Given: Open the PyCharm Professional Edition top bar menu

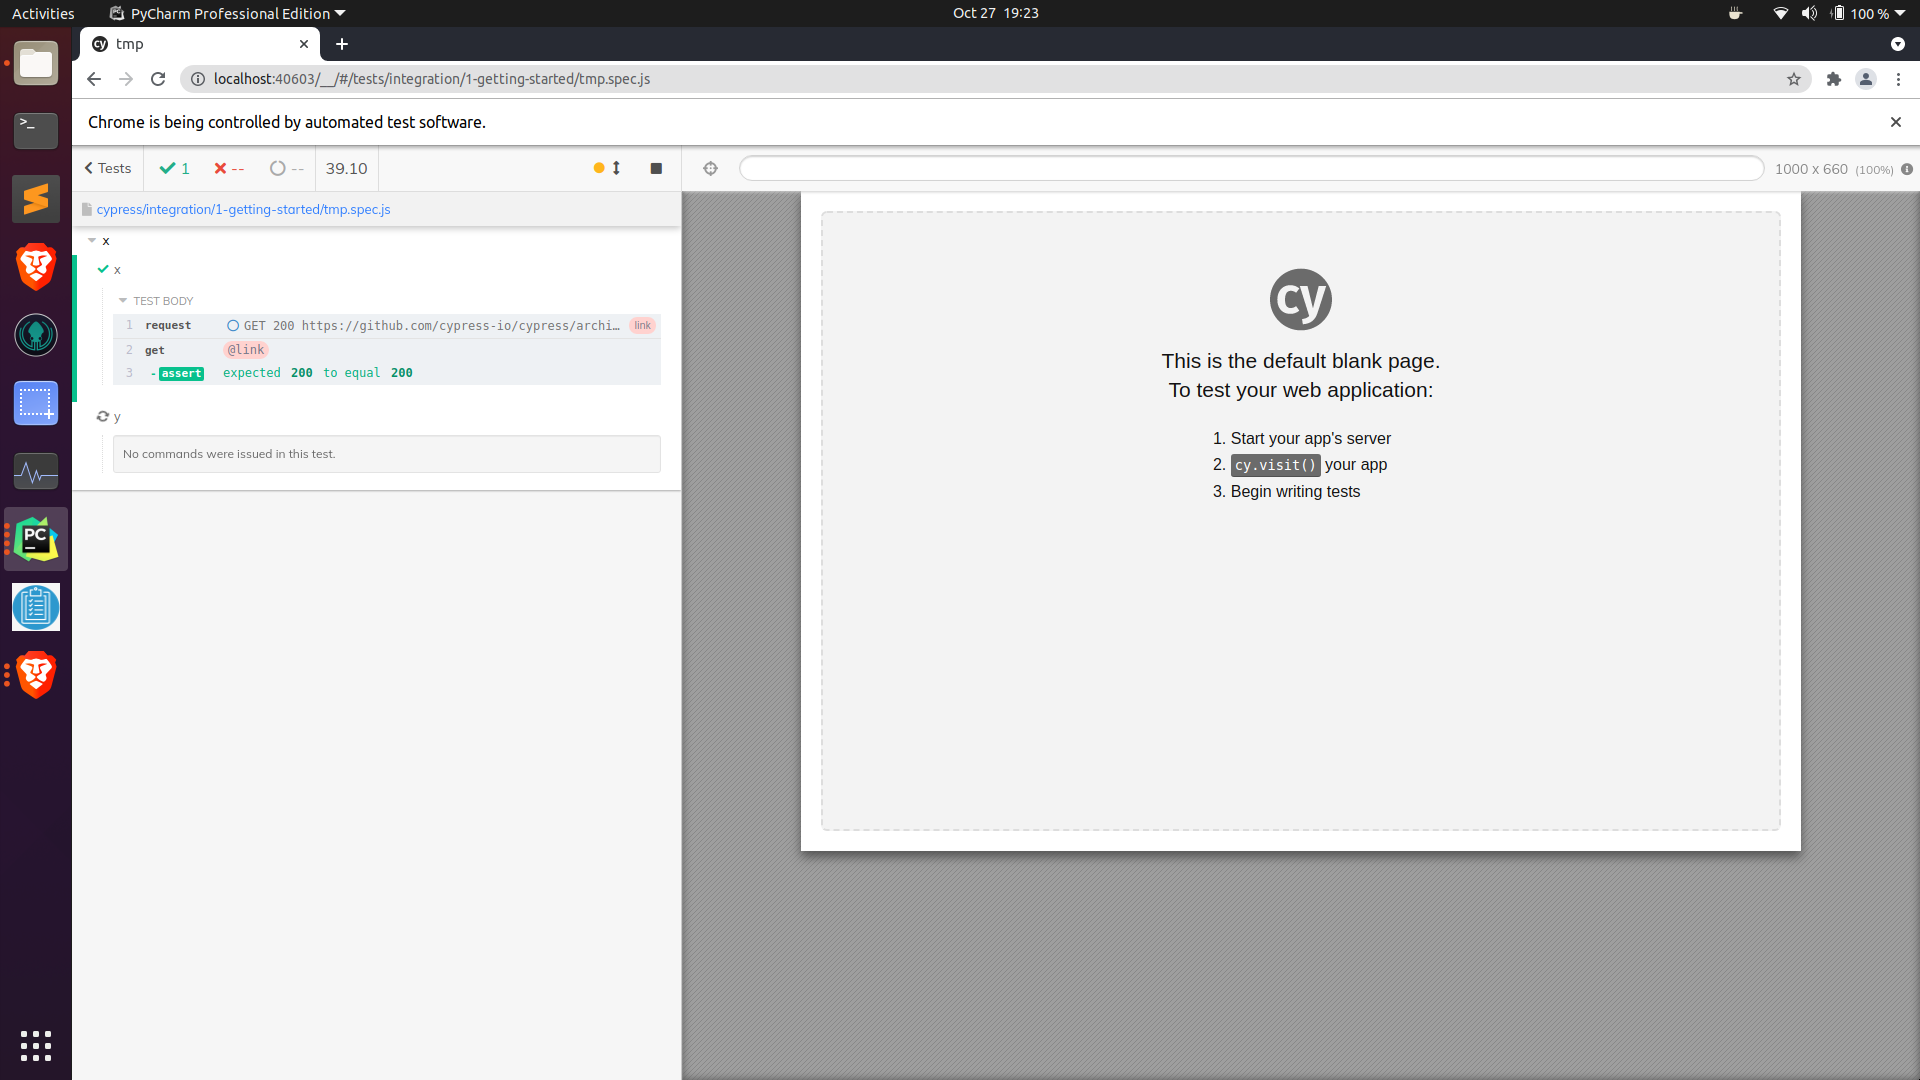Looking at the screenshot, I should (227, 13).
